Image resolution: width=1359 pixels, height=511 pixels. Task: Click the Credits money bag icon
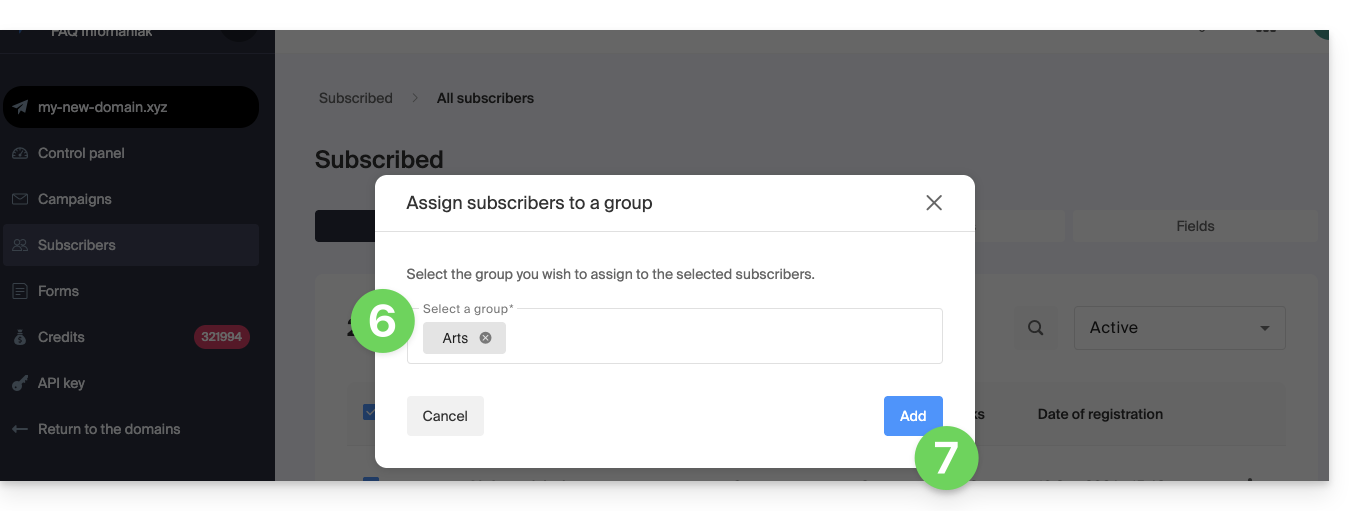(20, 337)
